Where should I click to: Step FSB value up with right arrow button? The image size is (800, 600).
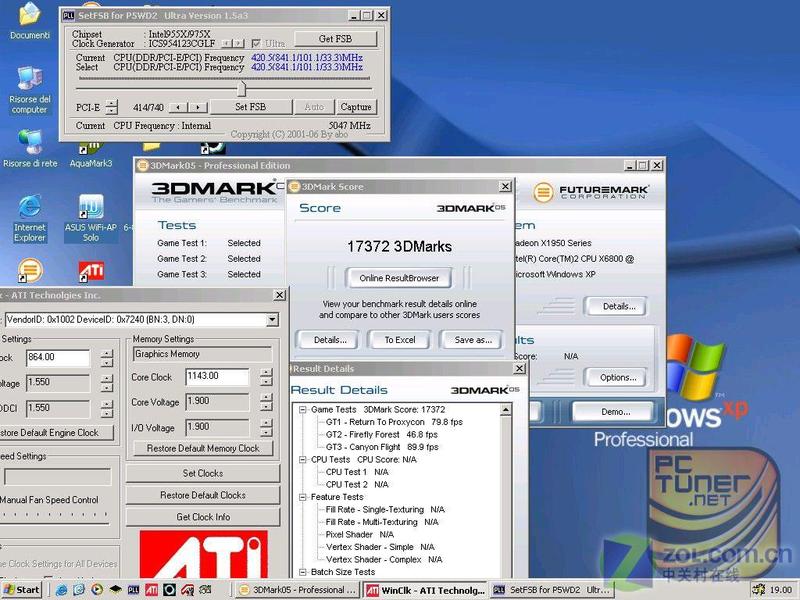coord(198,107)
